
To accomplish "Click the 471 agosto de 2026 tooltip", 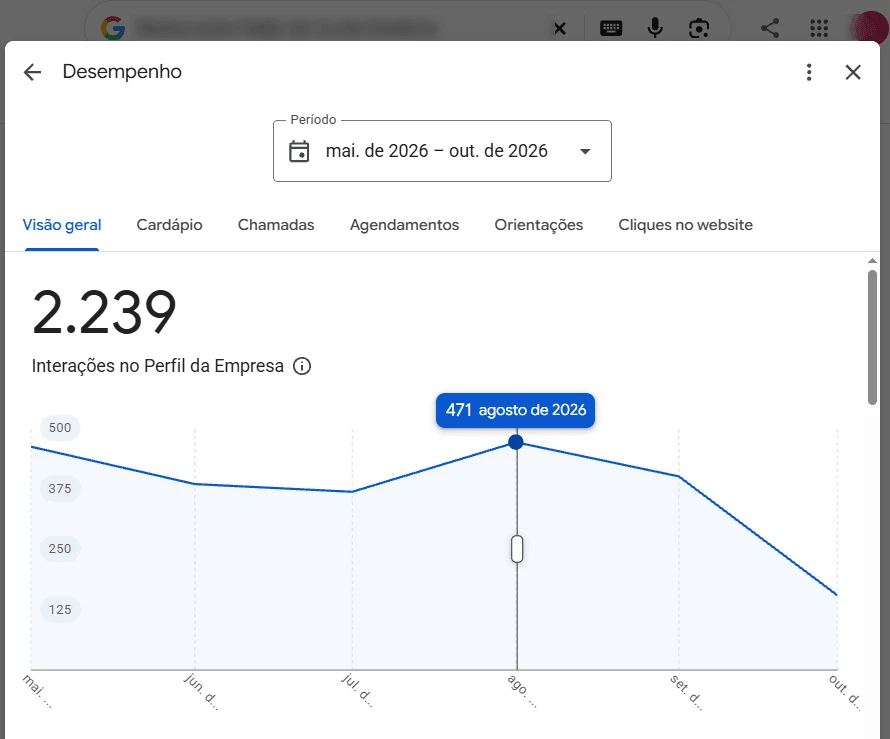I will (x=515, y=410).
